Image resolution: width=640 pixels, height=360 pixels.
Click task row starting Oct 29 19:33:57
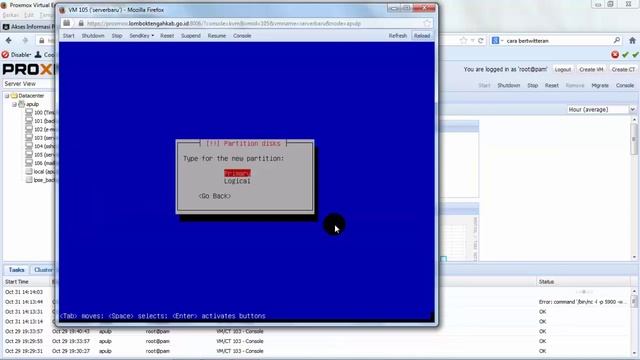click(317, 331)
